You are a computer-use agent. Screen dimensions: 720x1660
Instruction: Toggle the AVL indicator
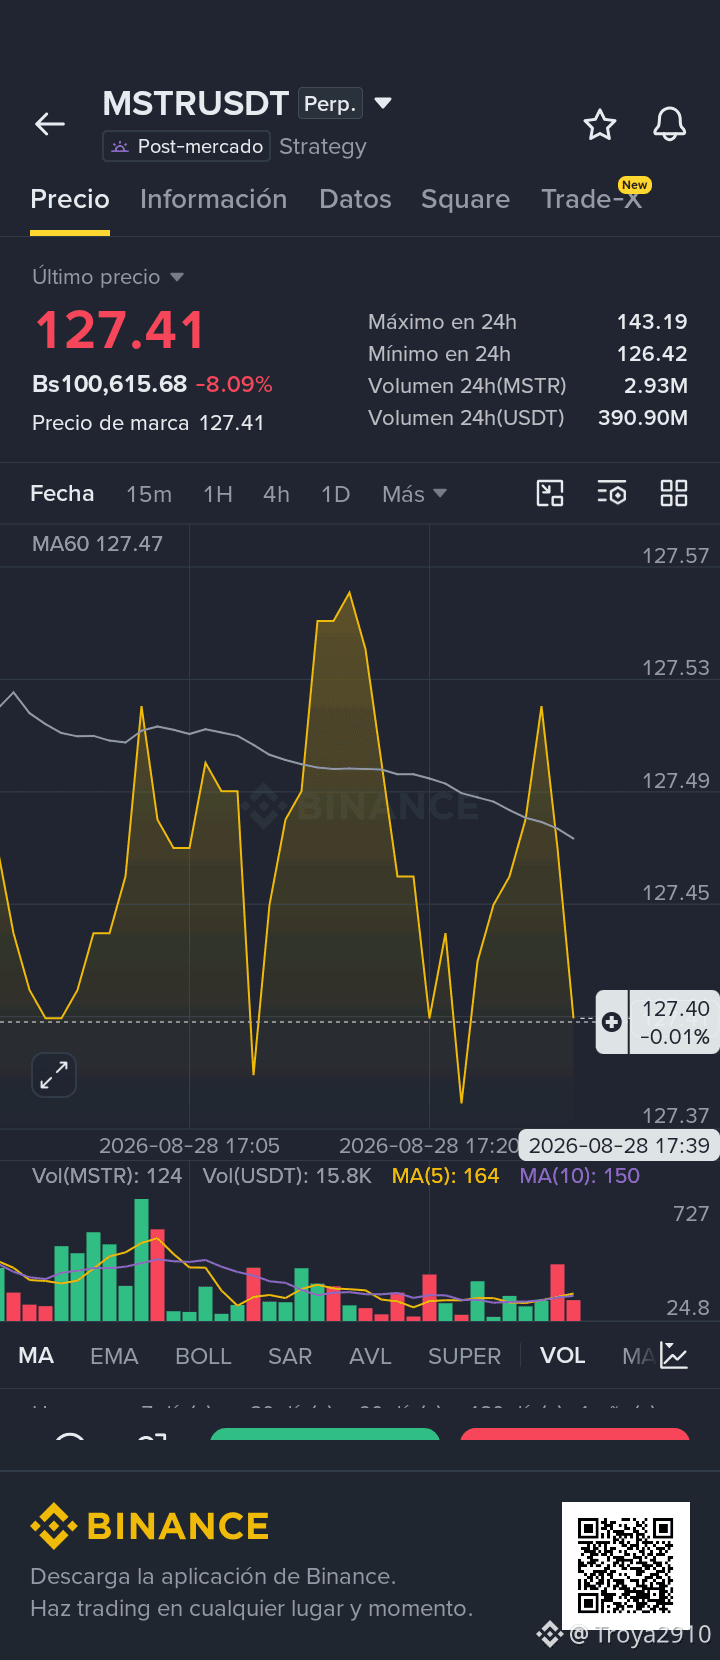(x=370, y=1356)
